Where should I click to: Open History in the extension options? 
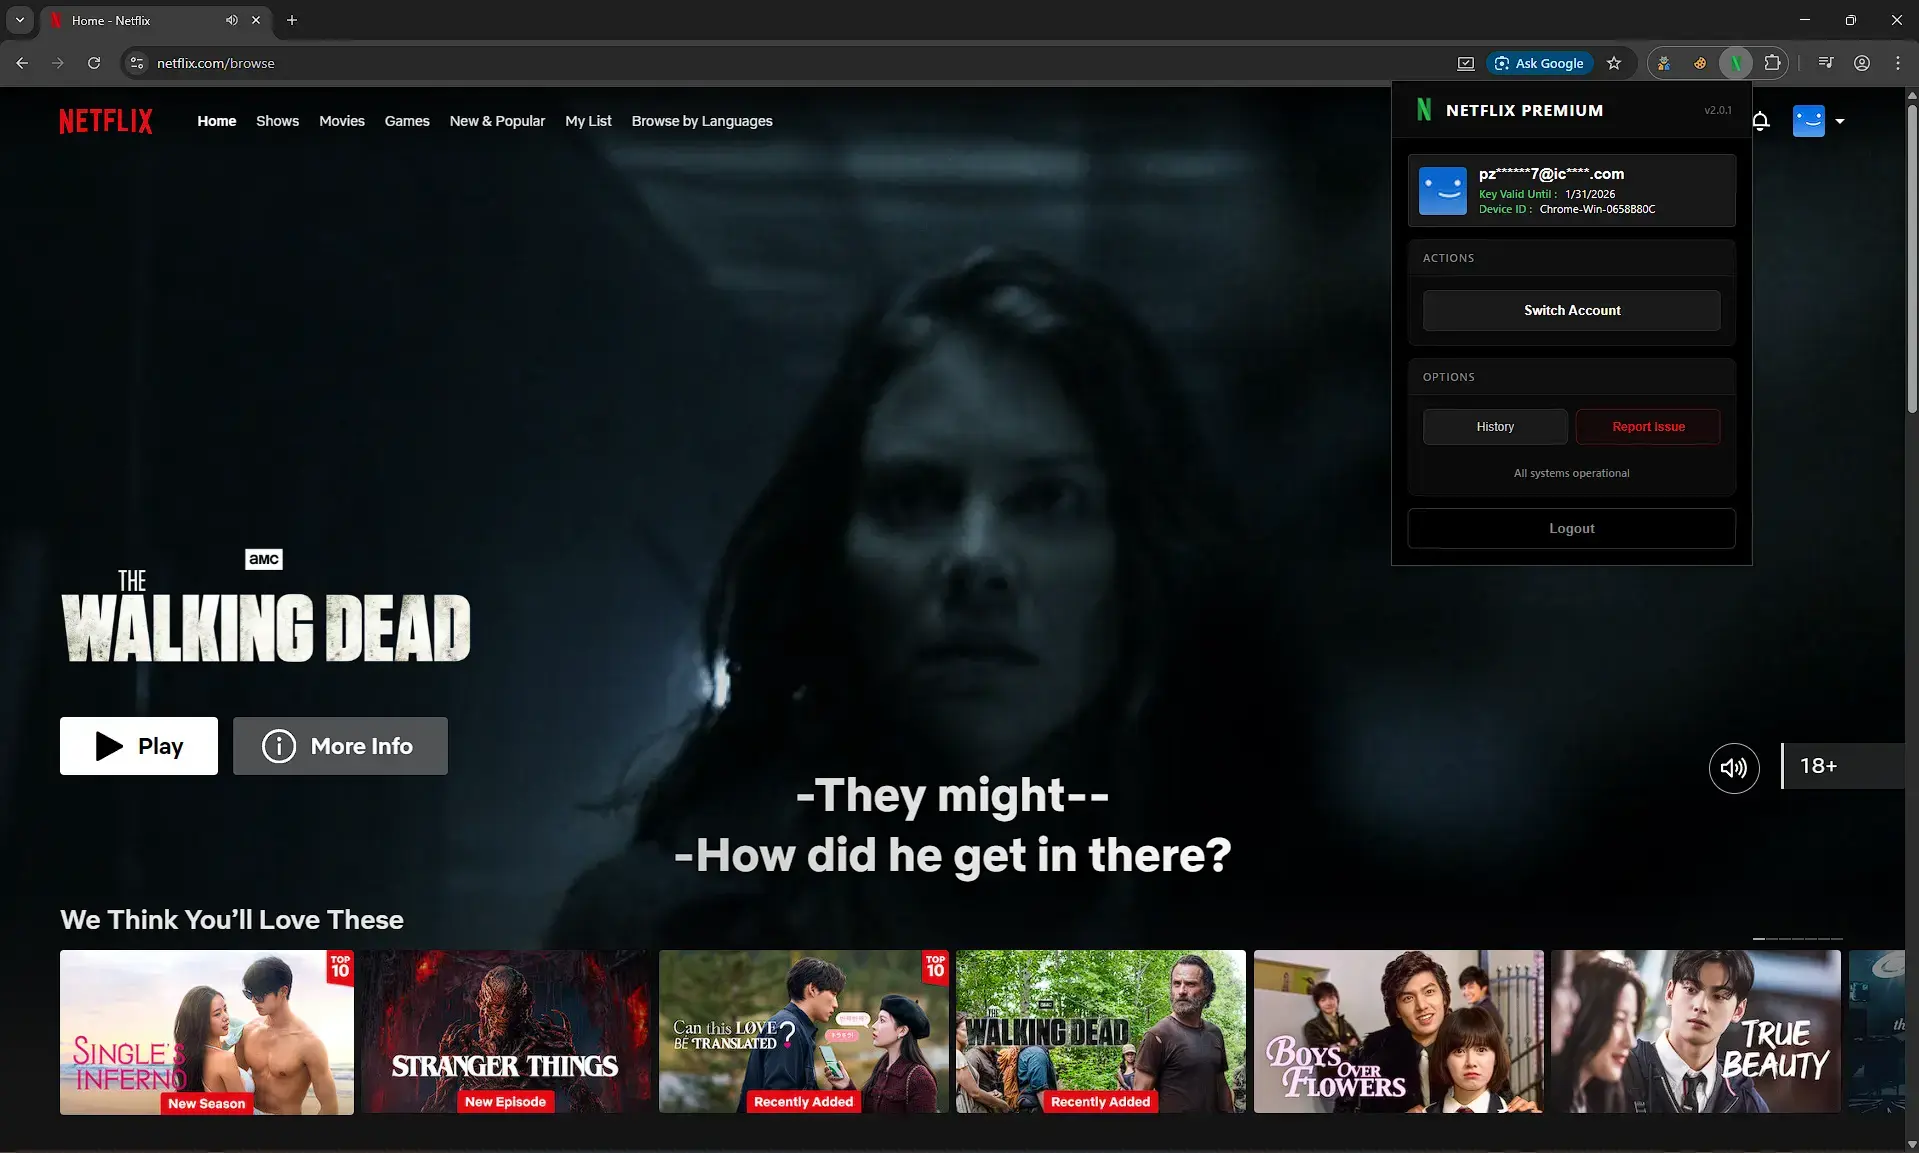[x=1495, y=427]
